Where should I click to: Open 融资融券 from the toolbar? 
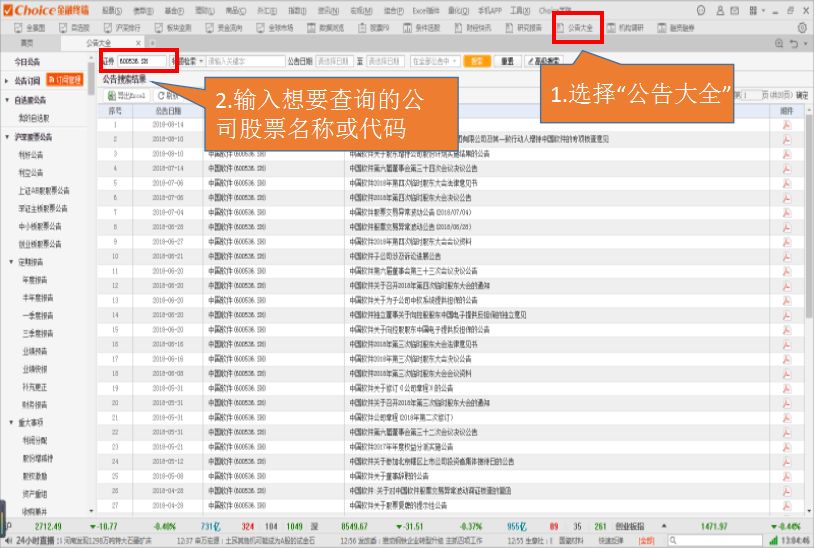tap(676, 28)
